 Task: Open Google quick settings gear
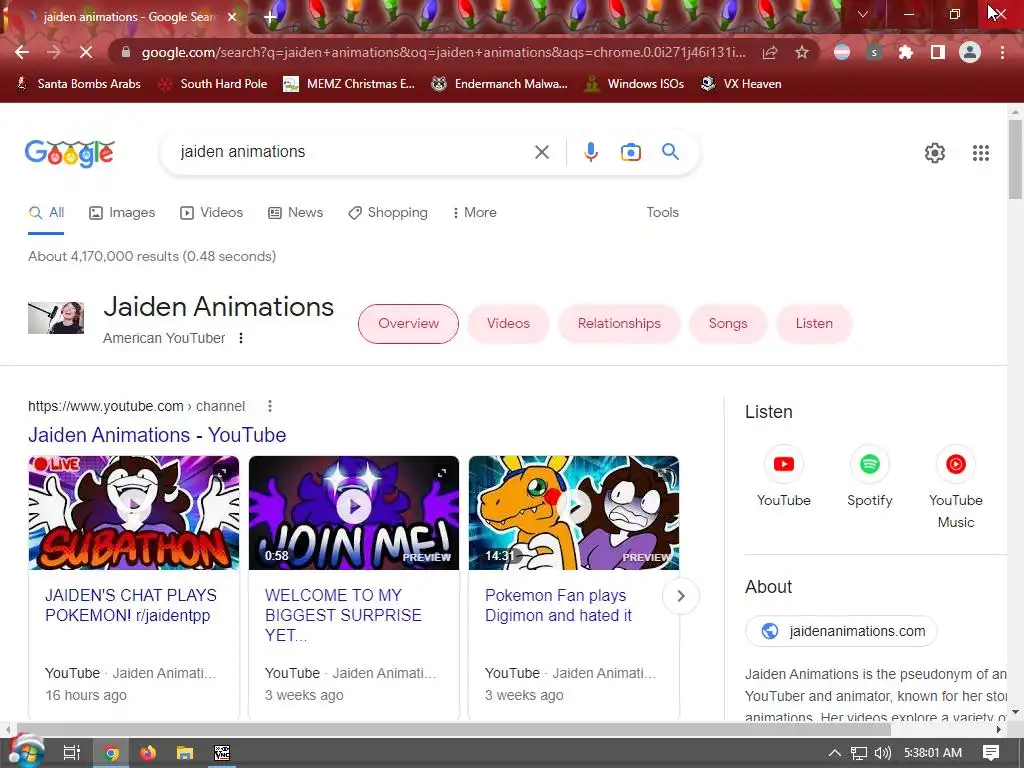tap(935, 153)
